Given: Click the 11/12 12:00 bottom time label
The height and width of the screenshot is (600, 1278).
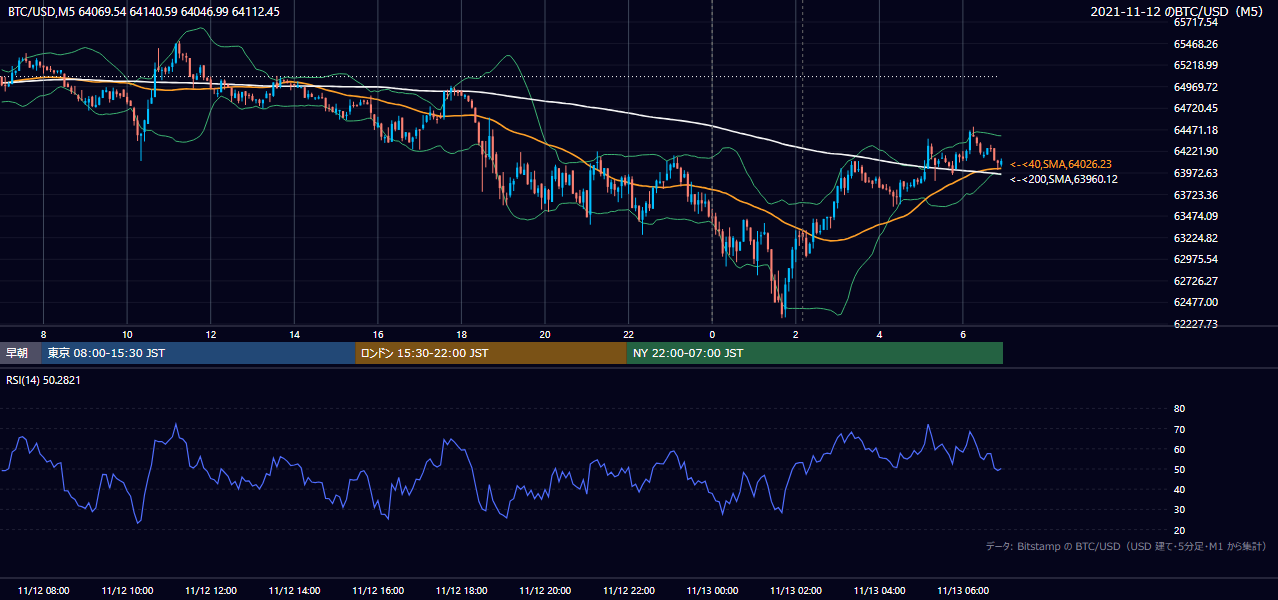Looking at the screenshot, I should pyautogui.click(x=210, y=590).
